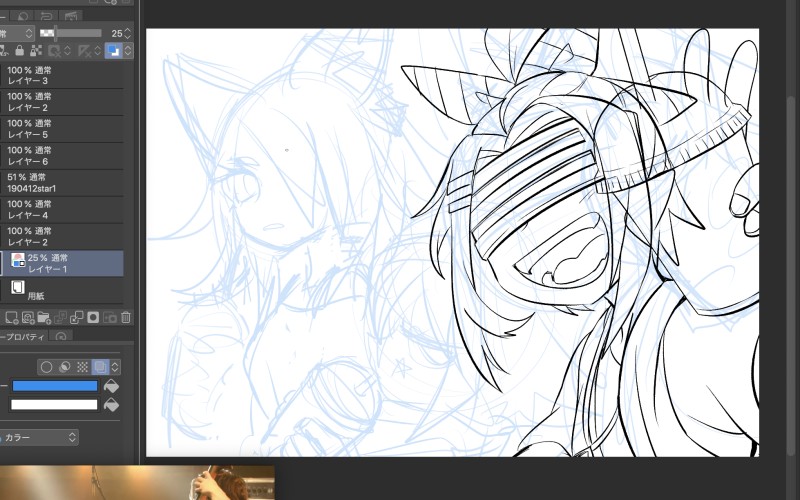Select the レイヤー 5 layer
Viewport: 800px width, 500px height.
(62, 129)
